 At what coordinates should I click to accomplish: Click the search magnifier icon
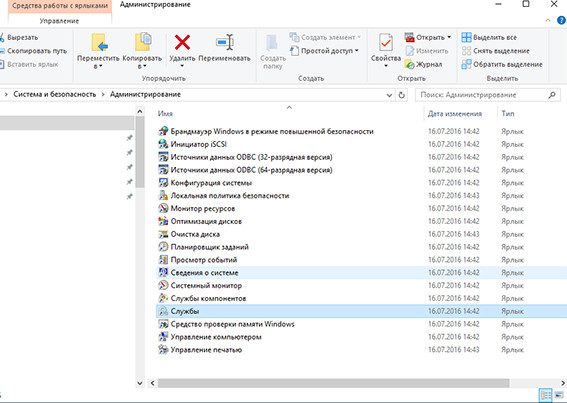[x=552, y=95]
